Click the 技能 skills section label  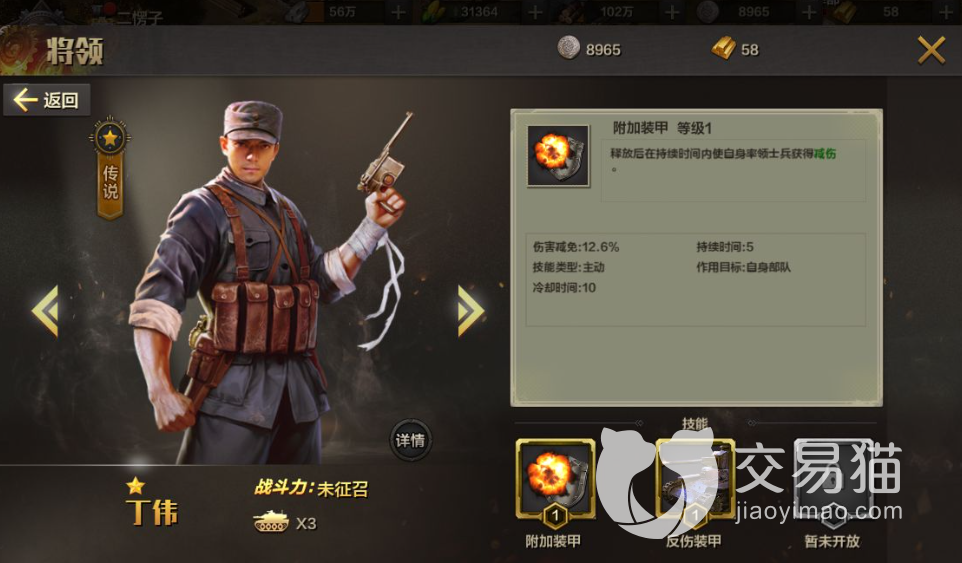[x=695, y=423]
